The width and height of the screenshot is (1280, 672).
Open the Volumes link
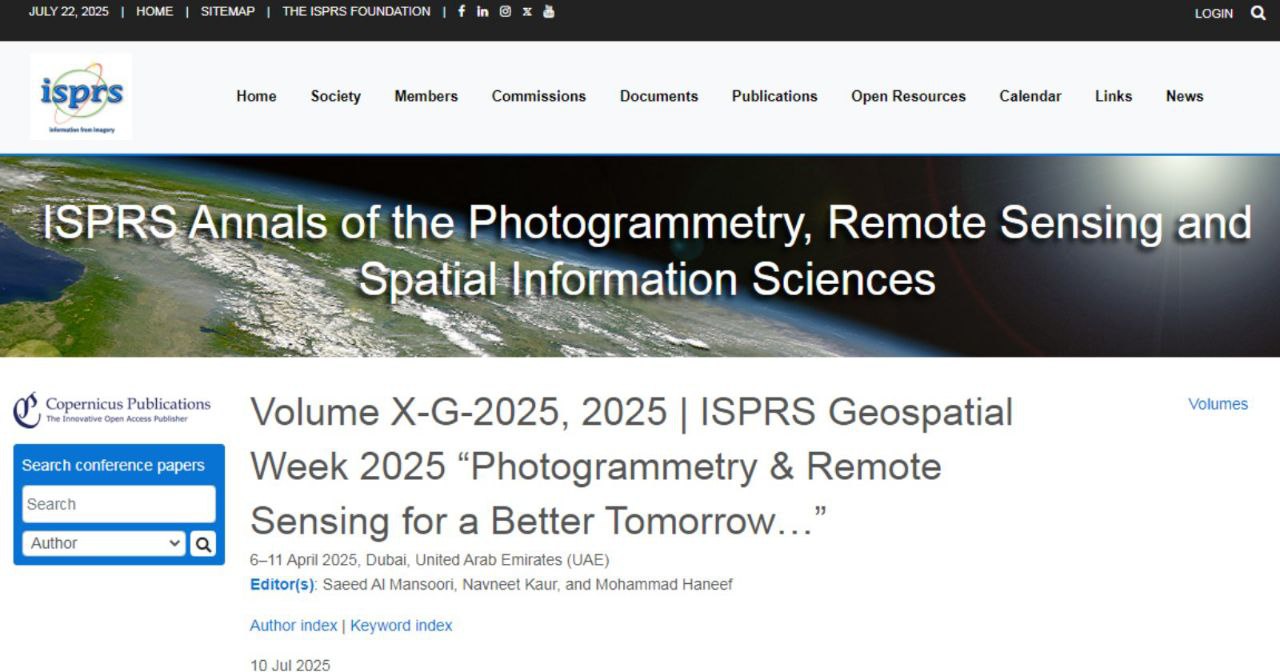(x=1218, y=404)
